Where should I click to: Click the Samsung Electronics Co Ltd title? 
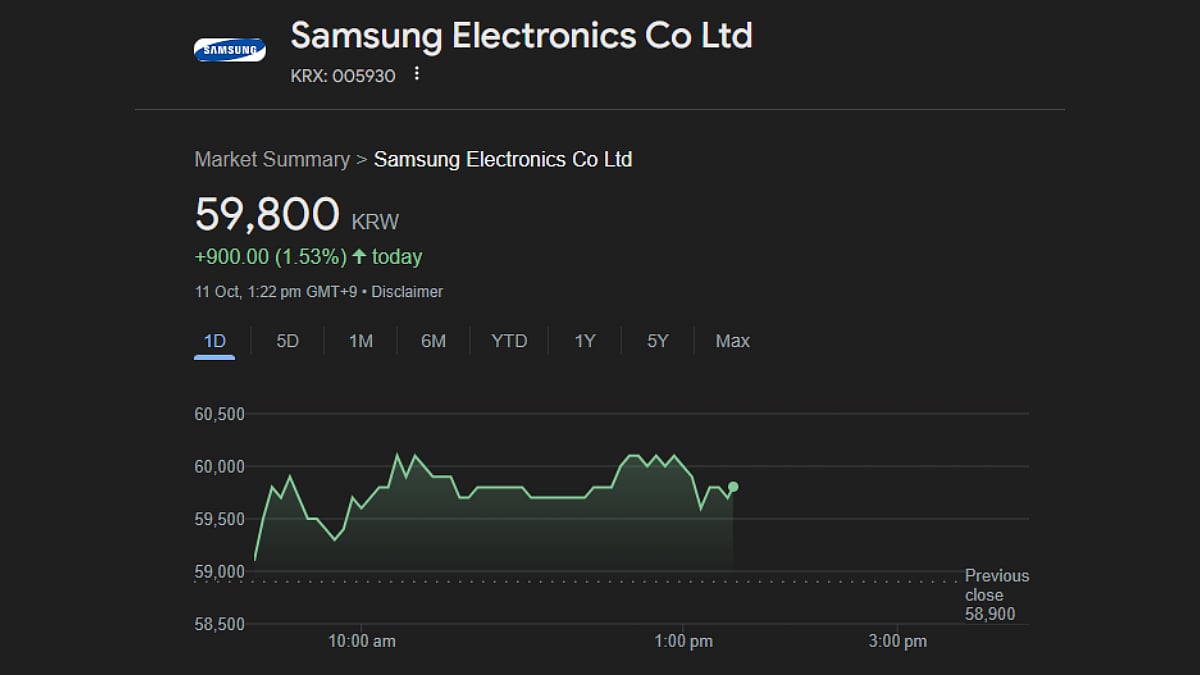521,36
